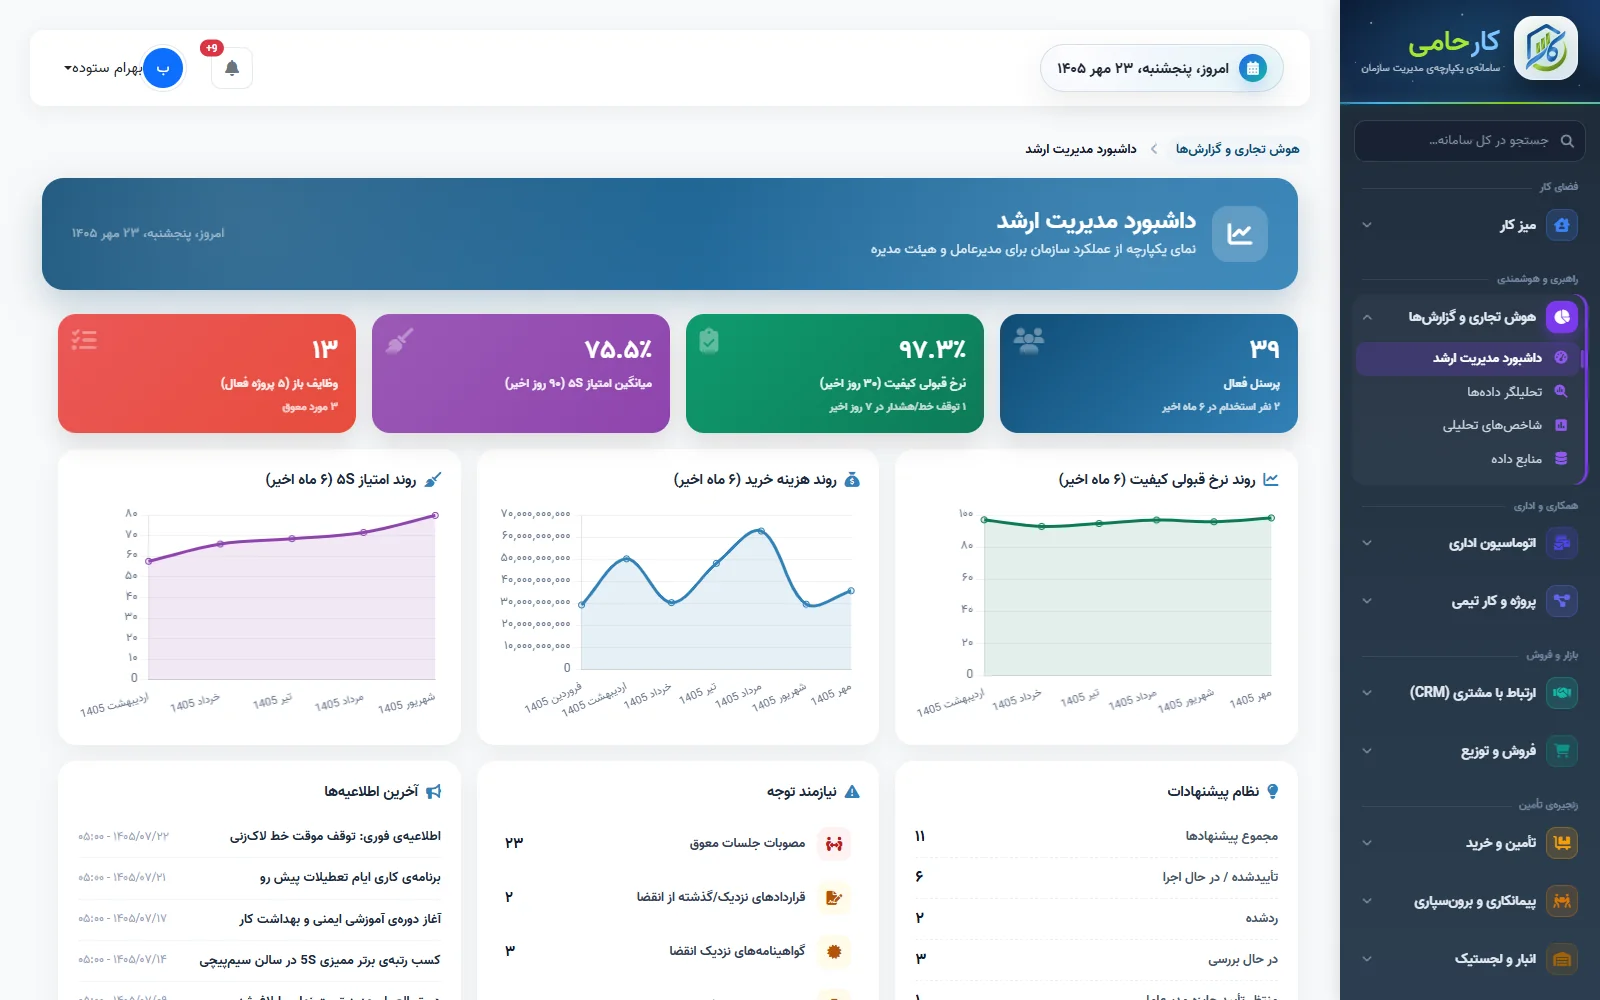Expand the فروش و توزیع chevron

pos(1367,751)
